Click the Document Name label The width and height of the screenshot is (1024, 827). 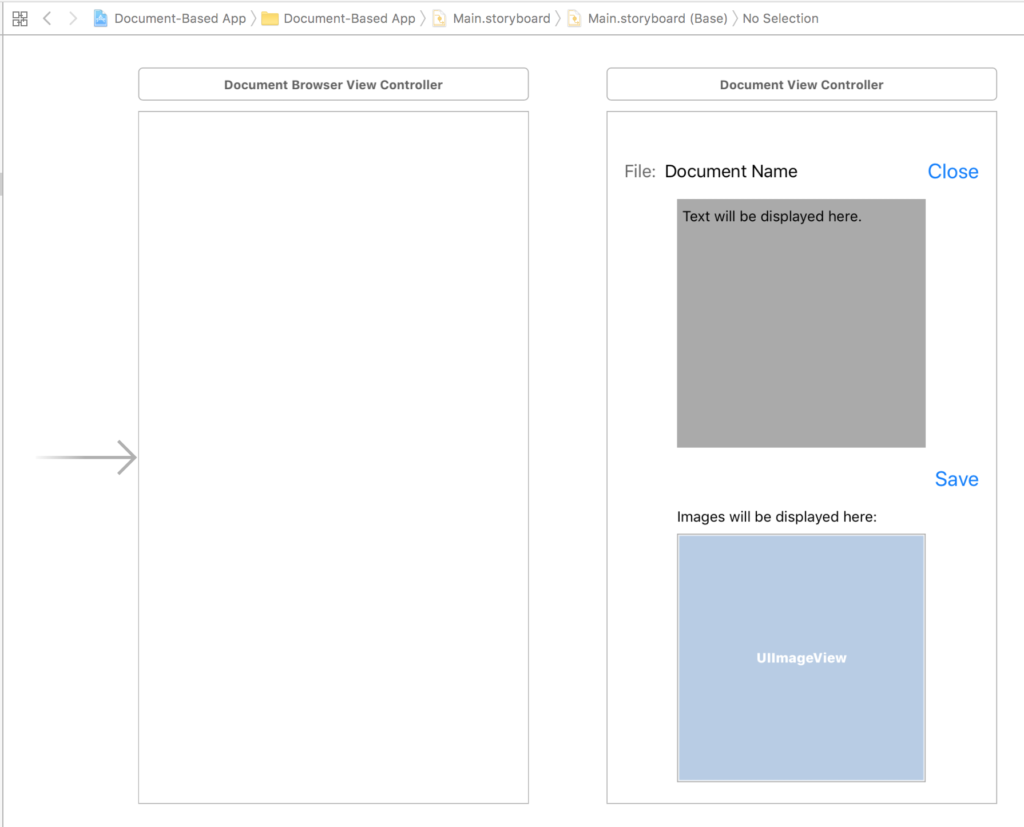click(x=731, y=171)
